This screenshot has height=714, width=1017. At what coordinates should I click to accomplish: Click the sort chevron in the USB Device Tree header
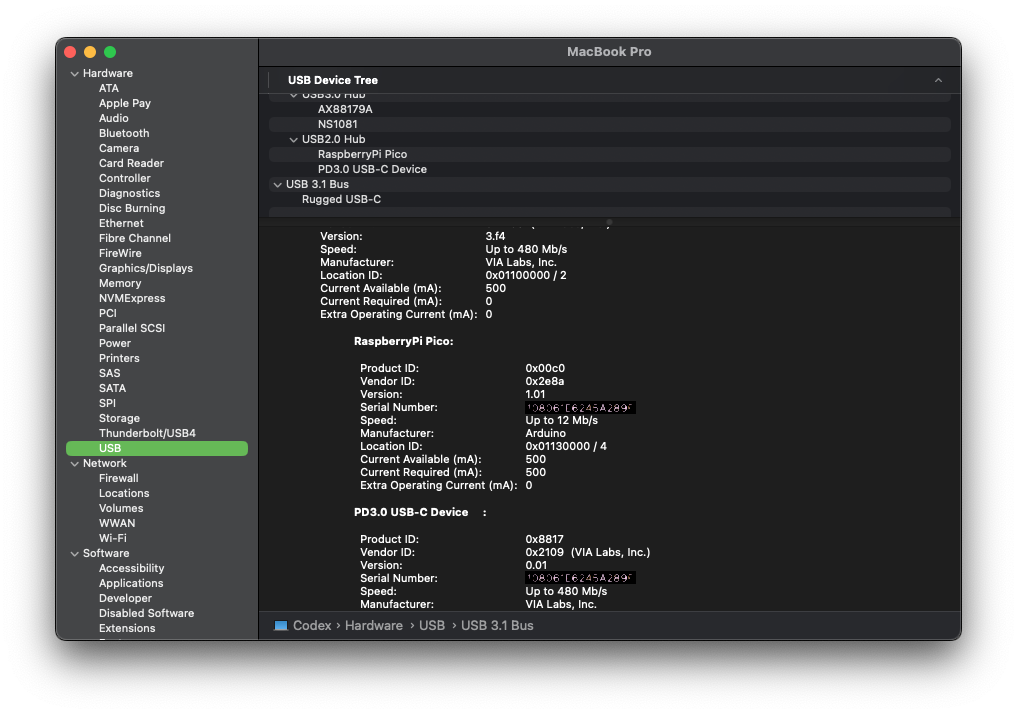(938, 80)
